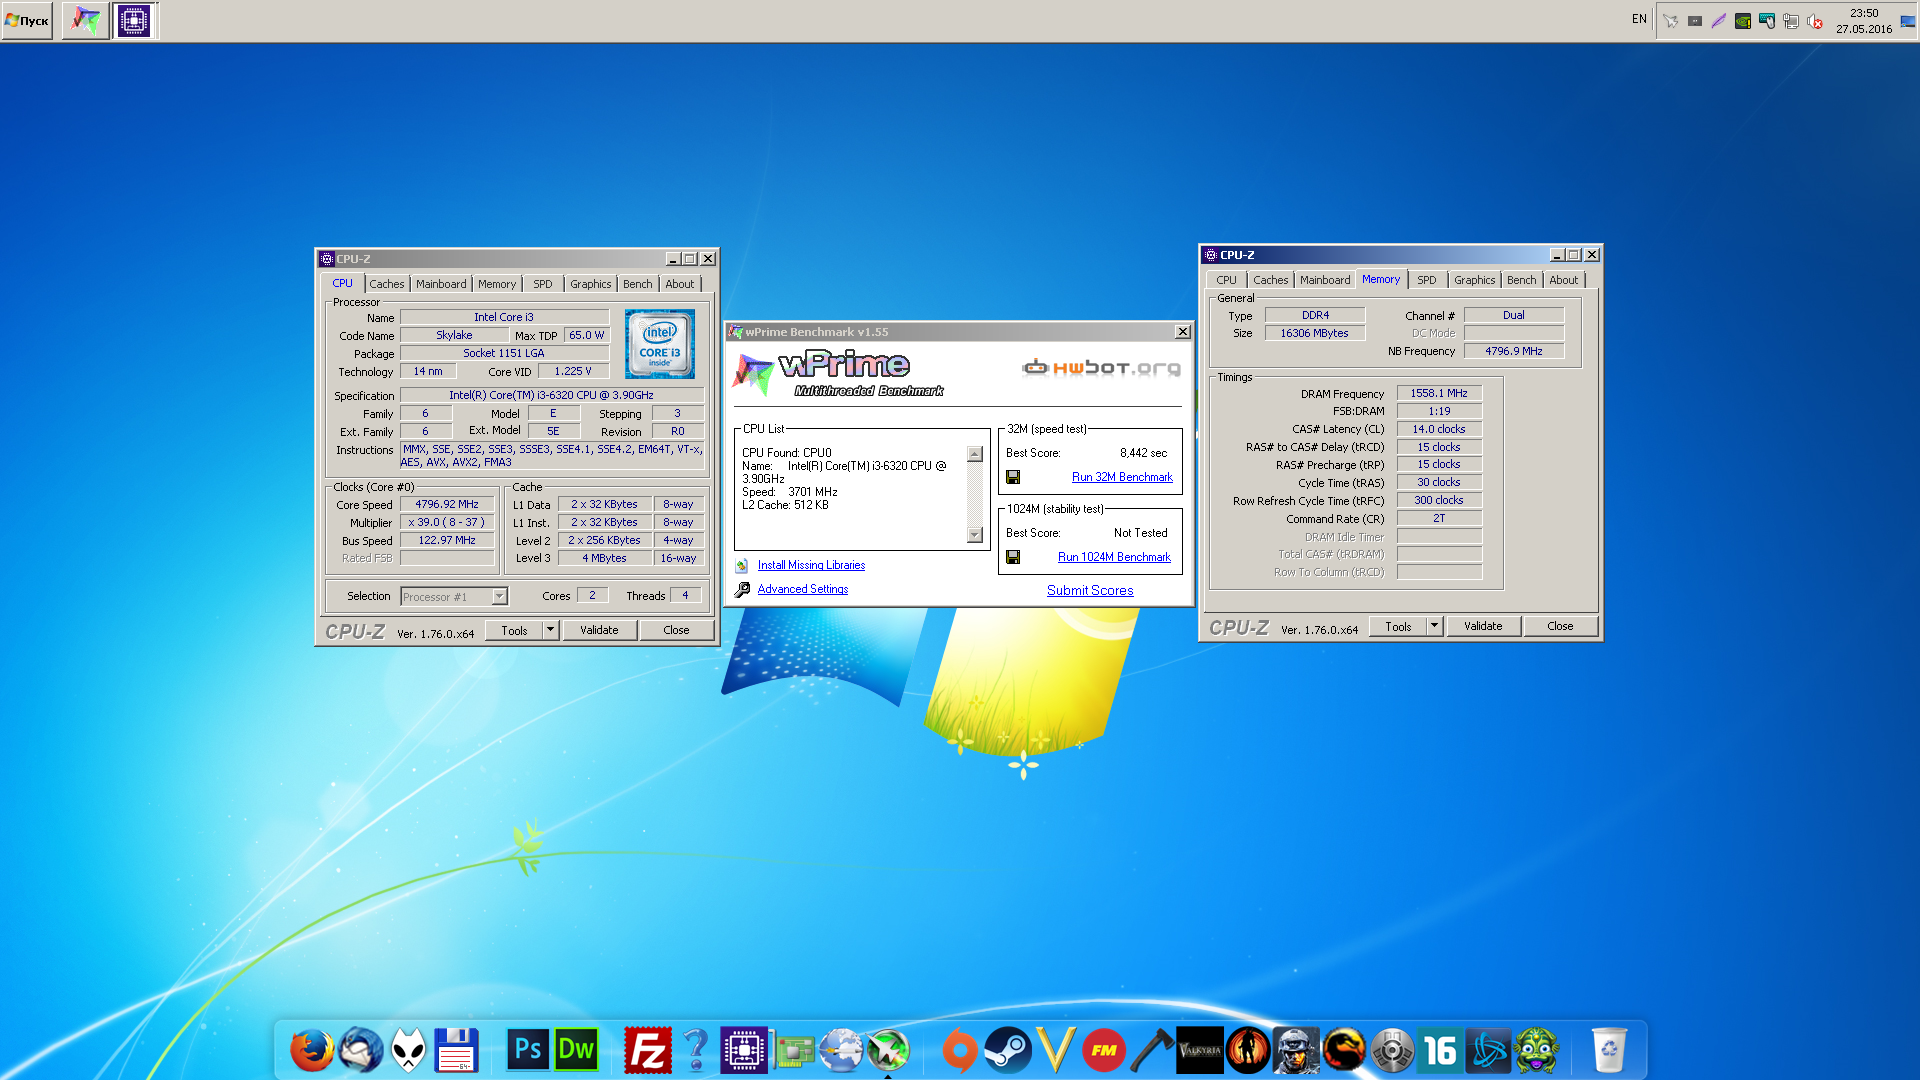This screenshot has height=1080, width=1920.
Task: Click the network tray icon
Action: (x=1791, y=21)
